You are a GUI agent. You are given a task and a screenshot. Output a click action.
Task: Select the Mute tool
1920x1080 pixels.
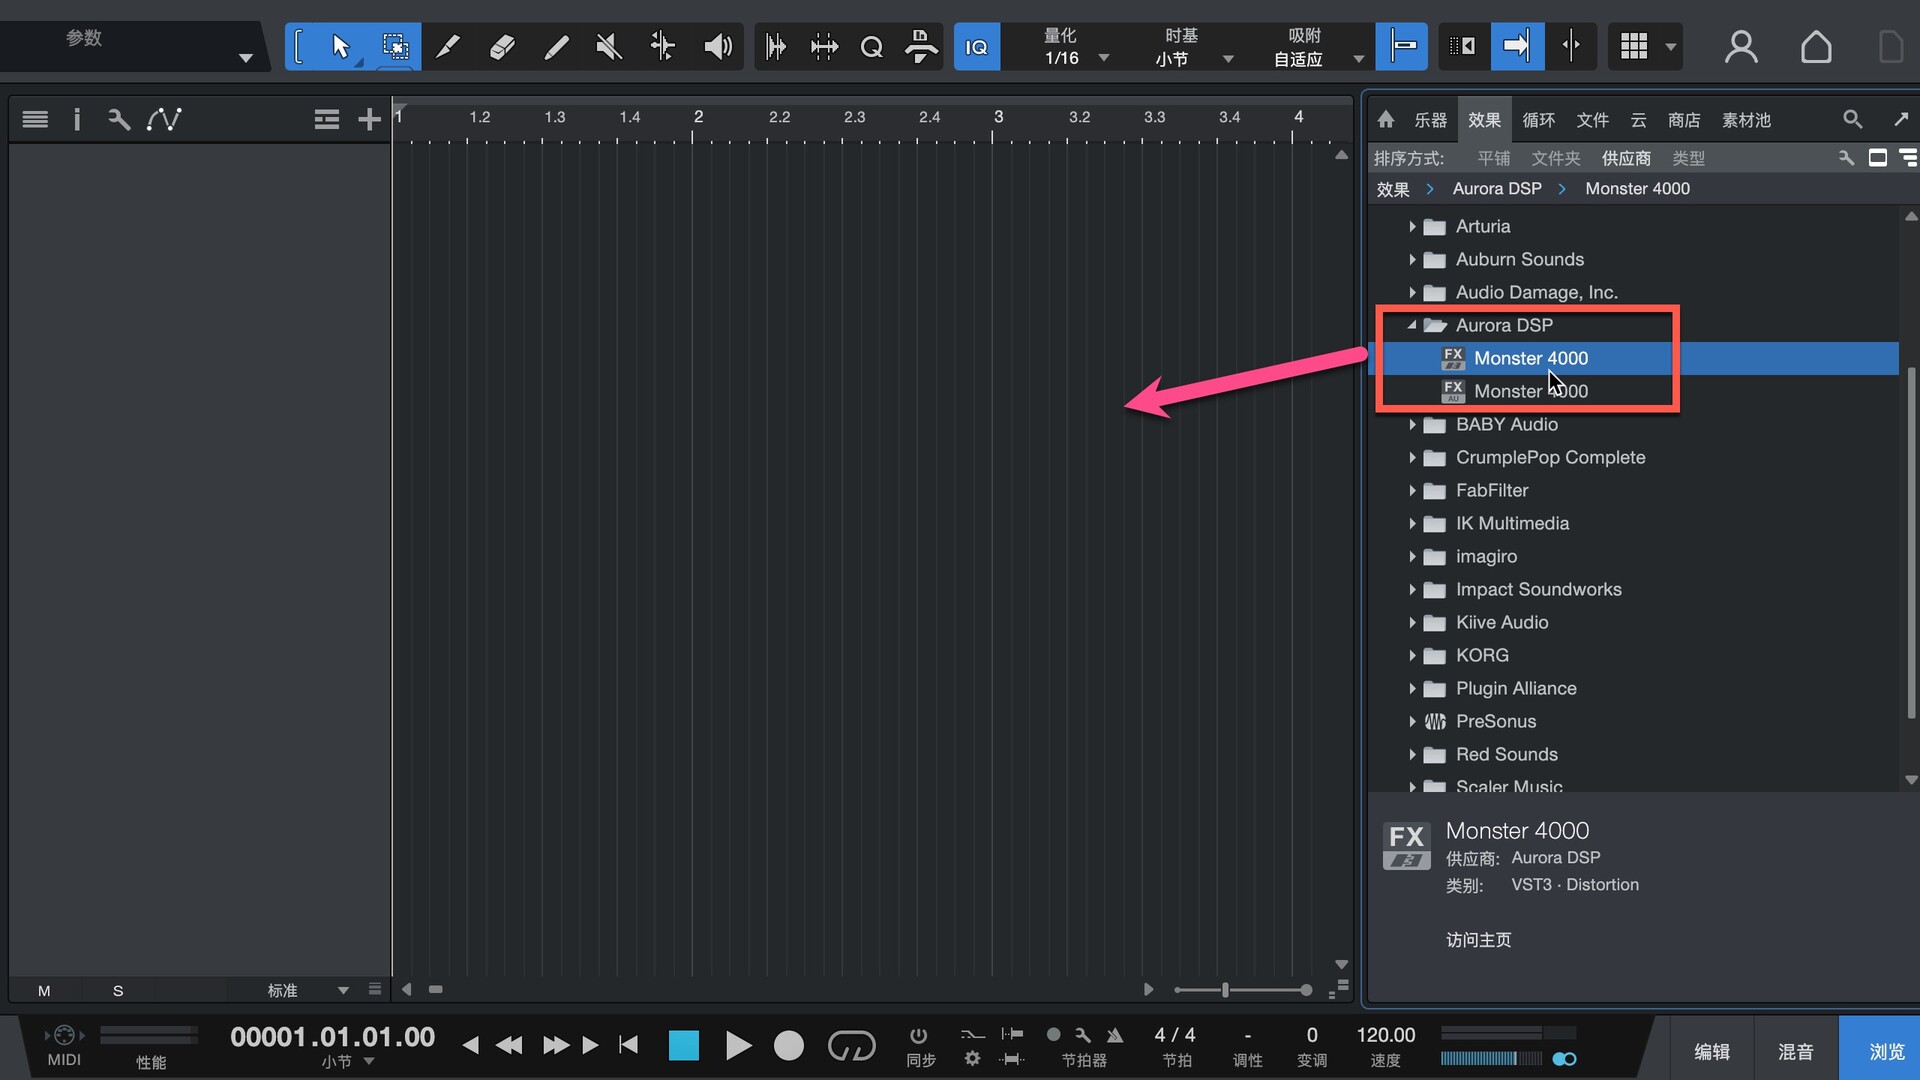click(x=609, y=47)
